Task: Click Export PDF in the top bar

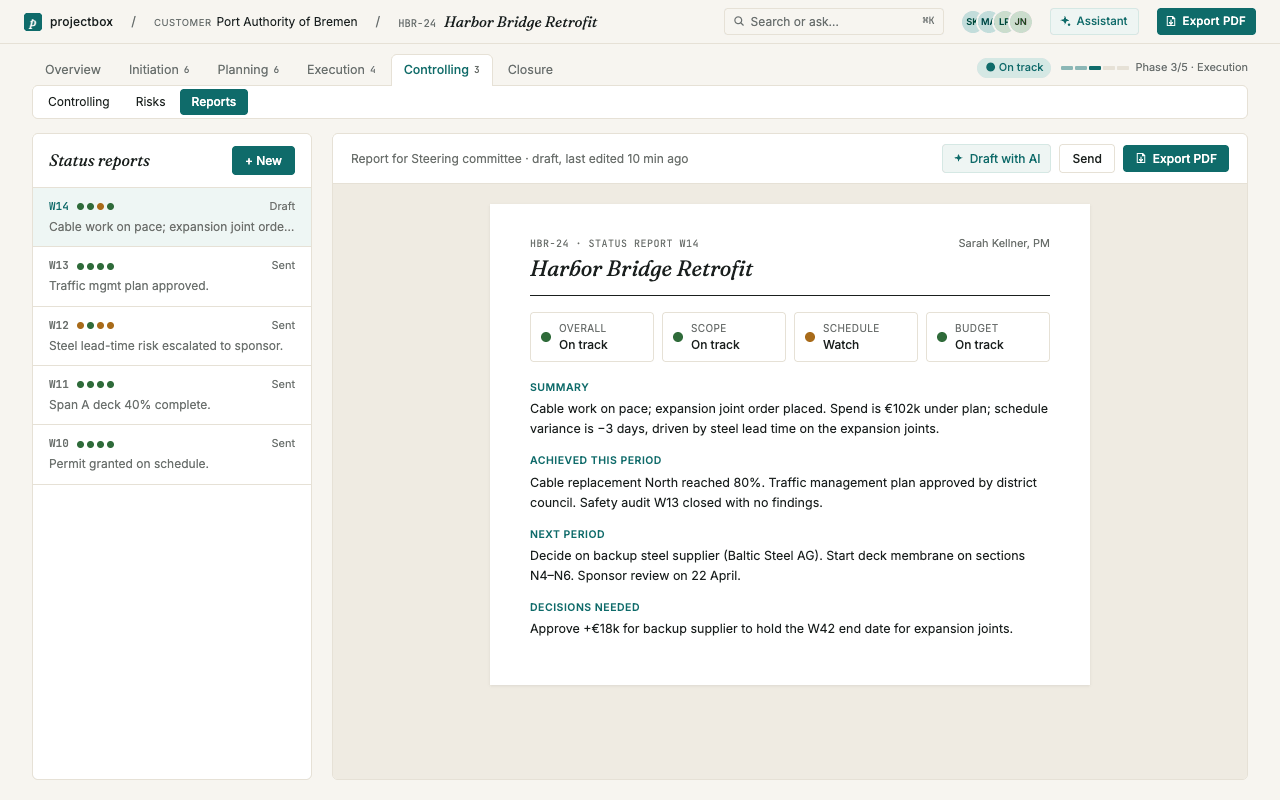Action: click(x=1206, y=21)
